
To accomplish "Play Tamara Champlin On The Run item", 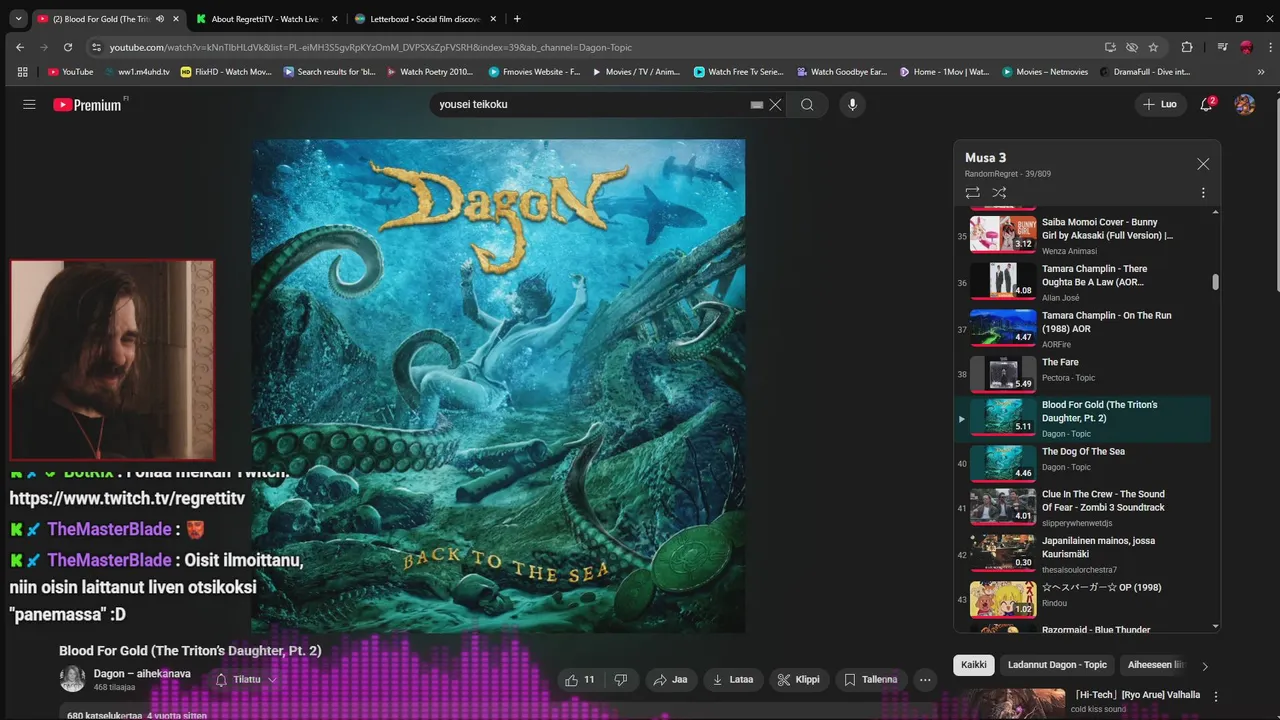I will (x=1085, y=328).
